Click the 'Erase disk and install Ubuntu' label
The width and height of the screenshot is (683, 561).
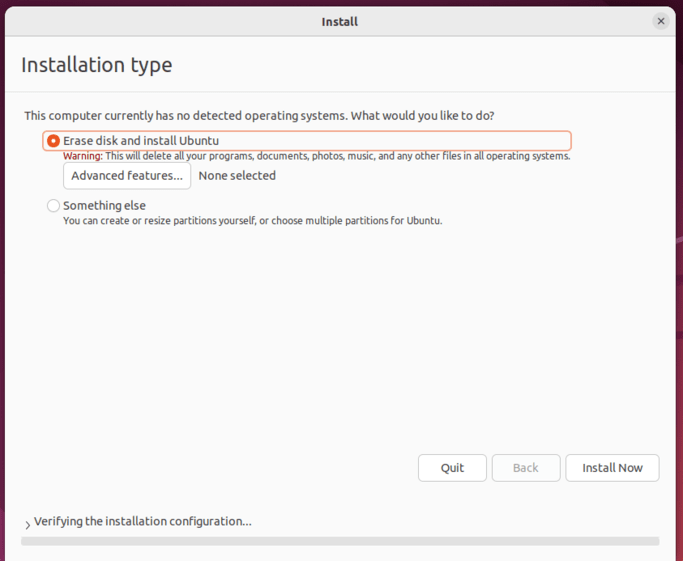pyautogui.click(x=141, y=141)
